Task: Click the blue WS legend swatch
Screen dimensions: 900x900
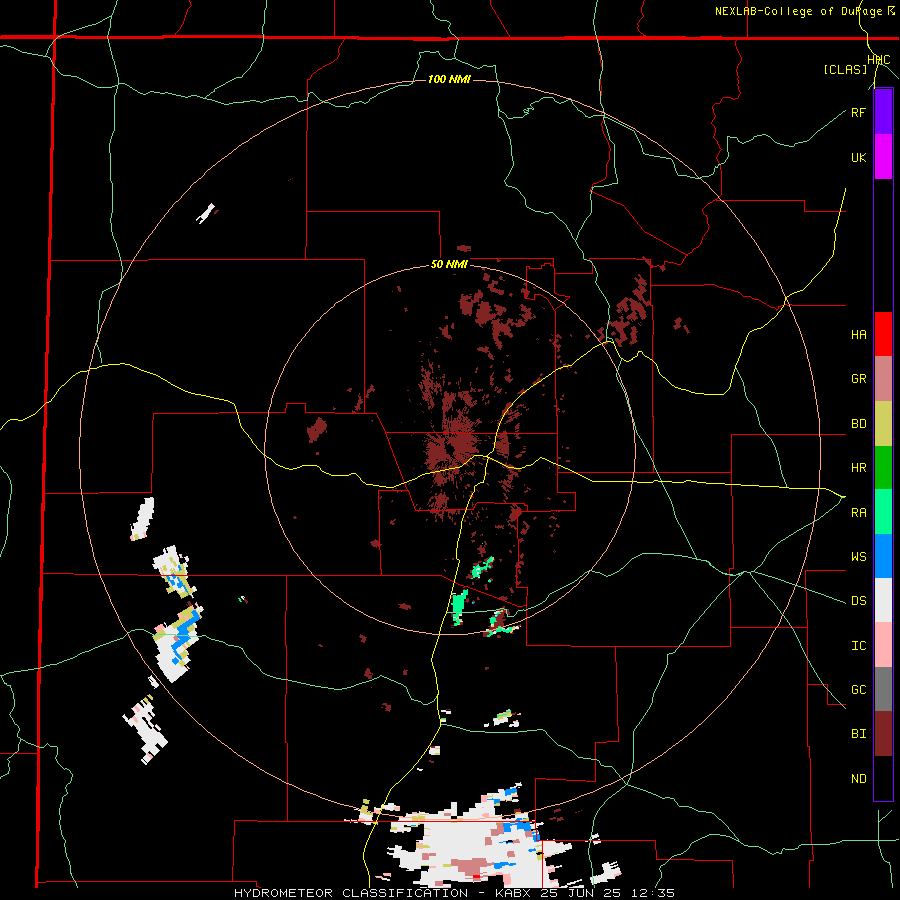Action: pos(883,556)
